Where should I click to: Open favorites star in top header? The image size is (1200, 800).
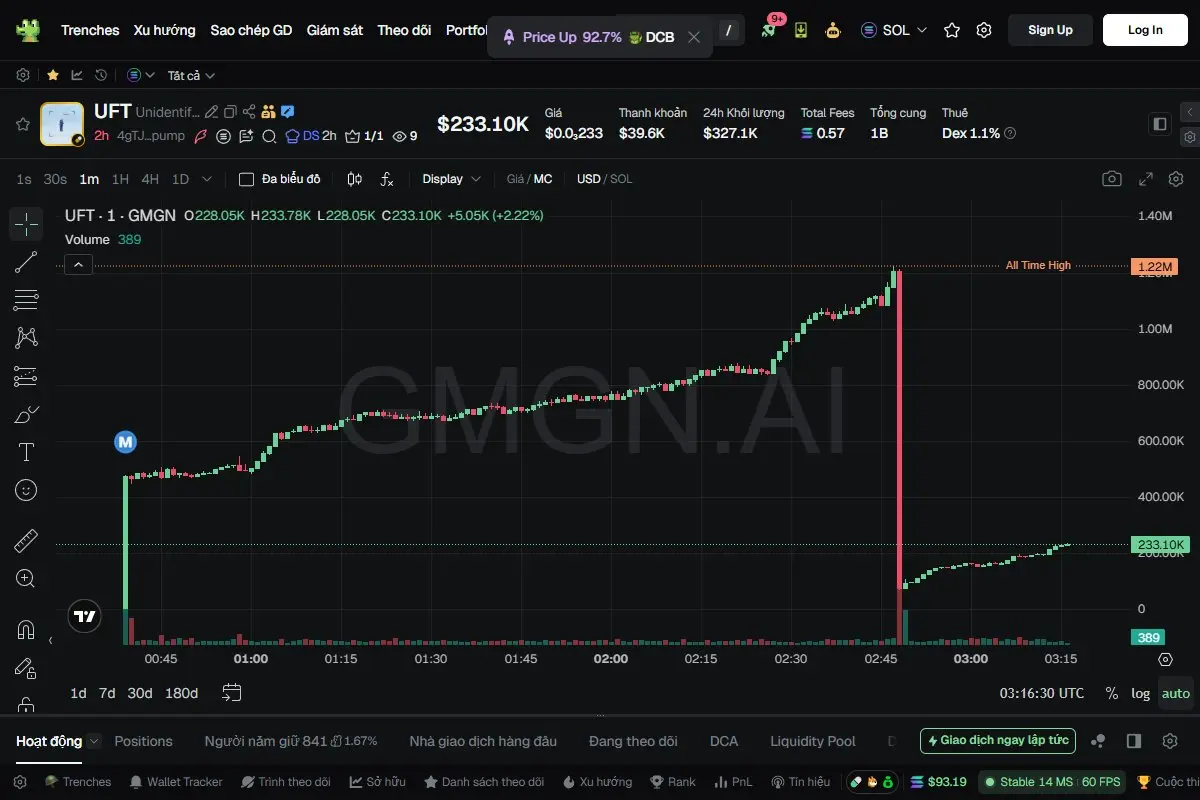(952, 30)
